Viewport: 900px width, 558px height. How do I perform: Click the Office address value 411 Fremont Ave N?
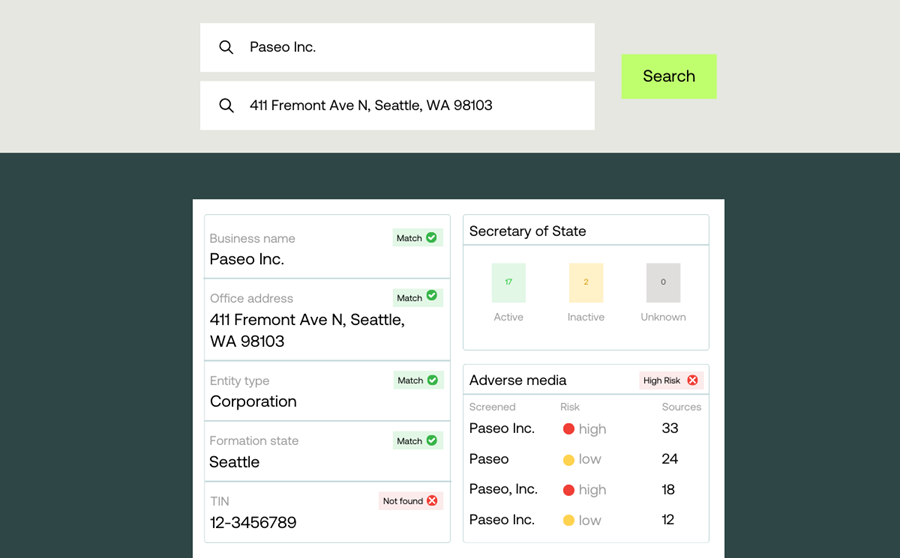coord(307,330)
